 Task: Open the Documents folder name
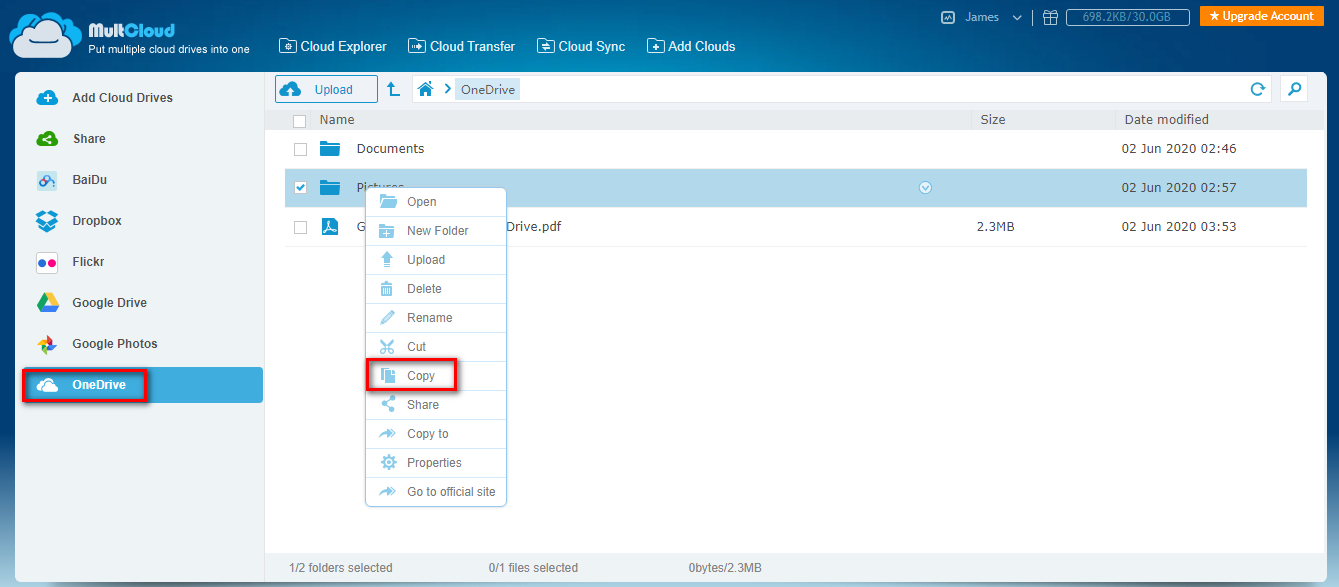390,149
